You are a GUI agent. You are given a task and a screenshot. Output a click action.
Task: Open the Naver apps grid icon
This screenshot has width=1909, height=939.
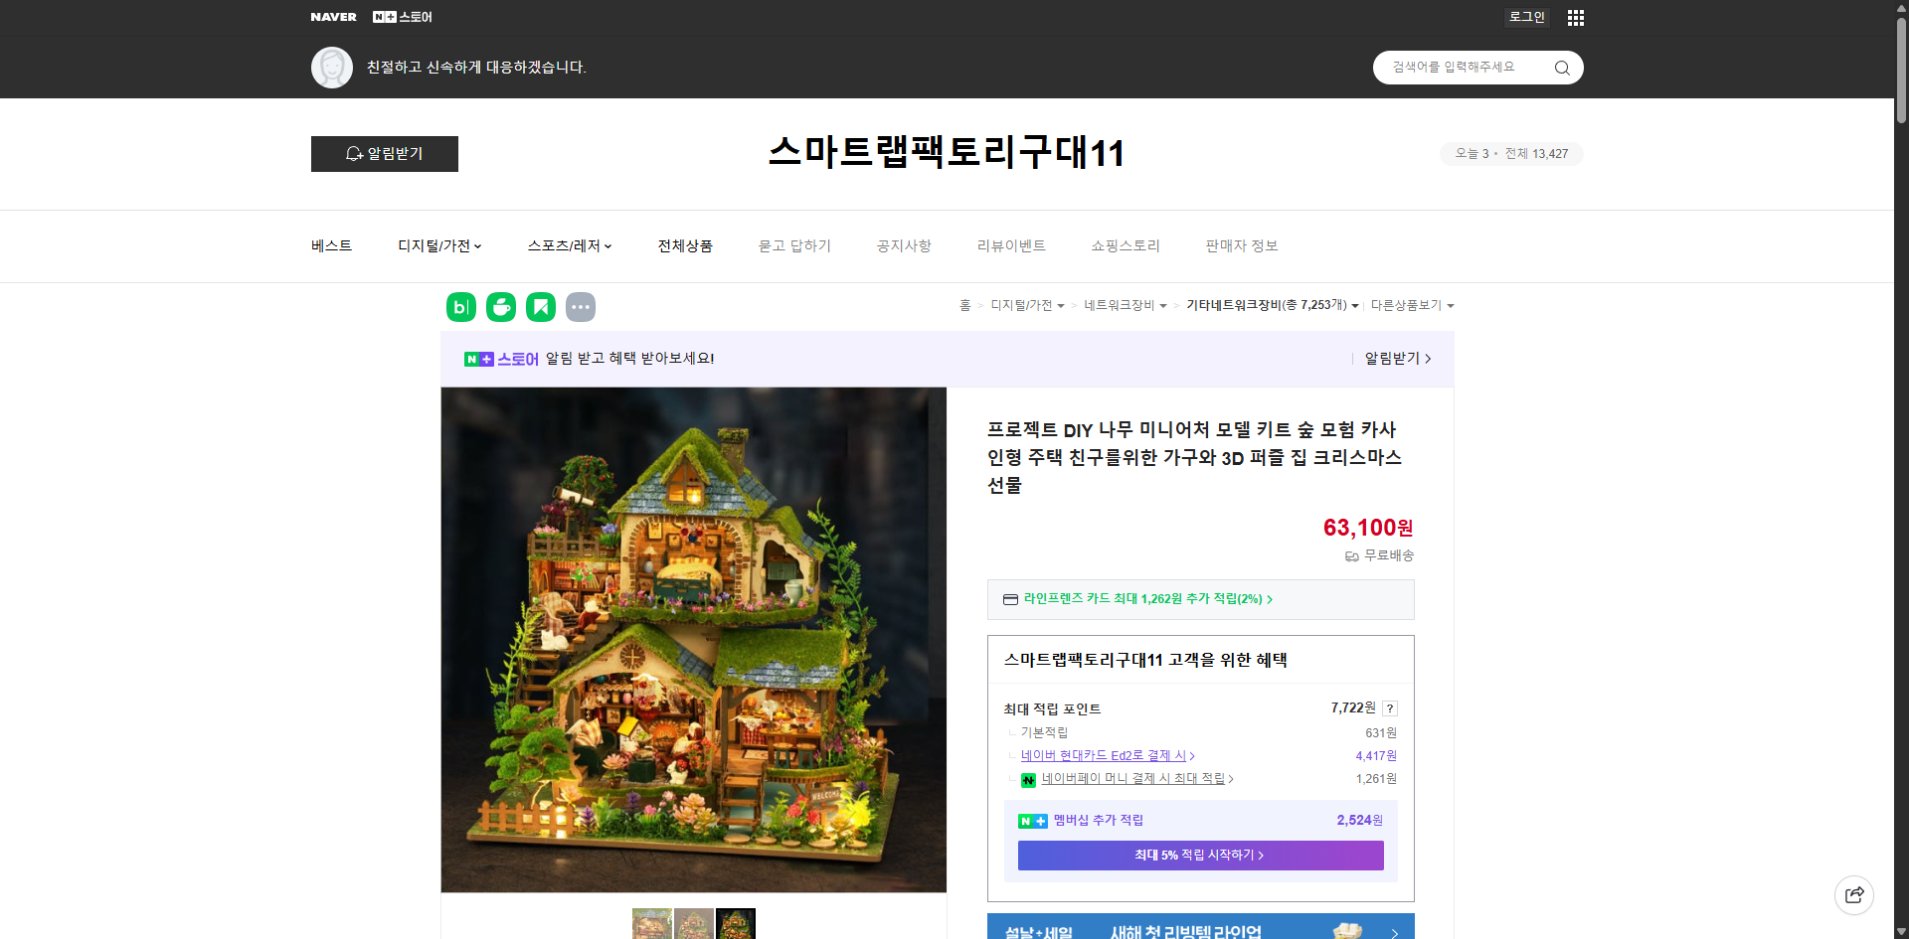point(1576,17)
